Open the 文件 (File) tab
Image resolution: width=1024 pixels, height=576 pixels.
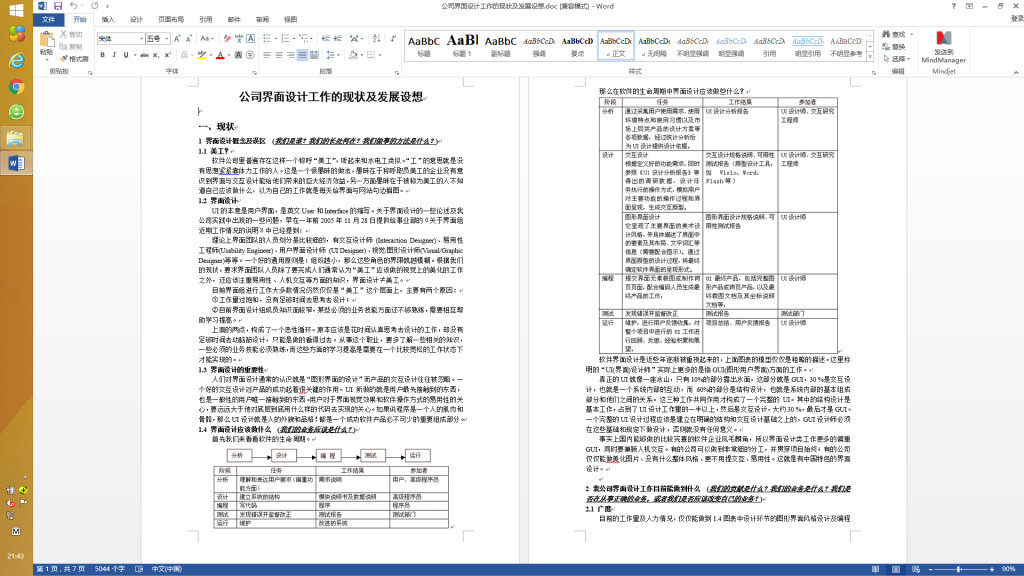pos(48,20)
